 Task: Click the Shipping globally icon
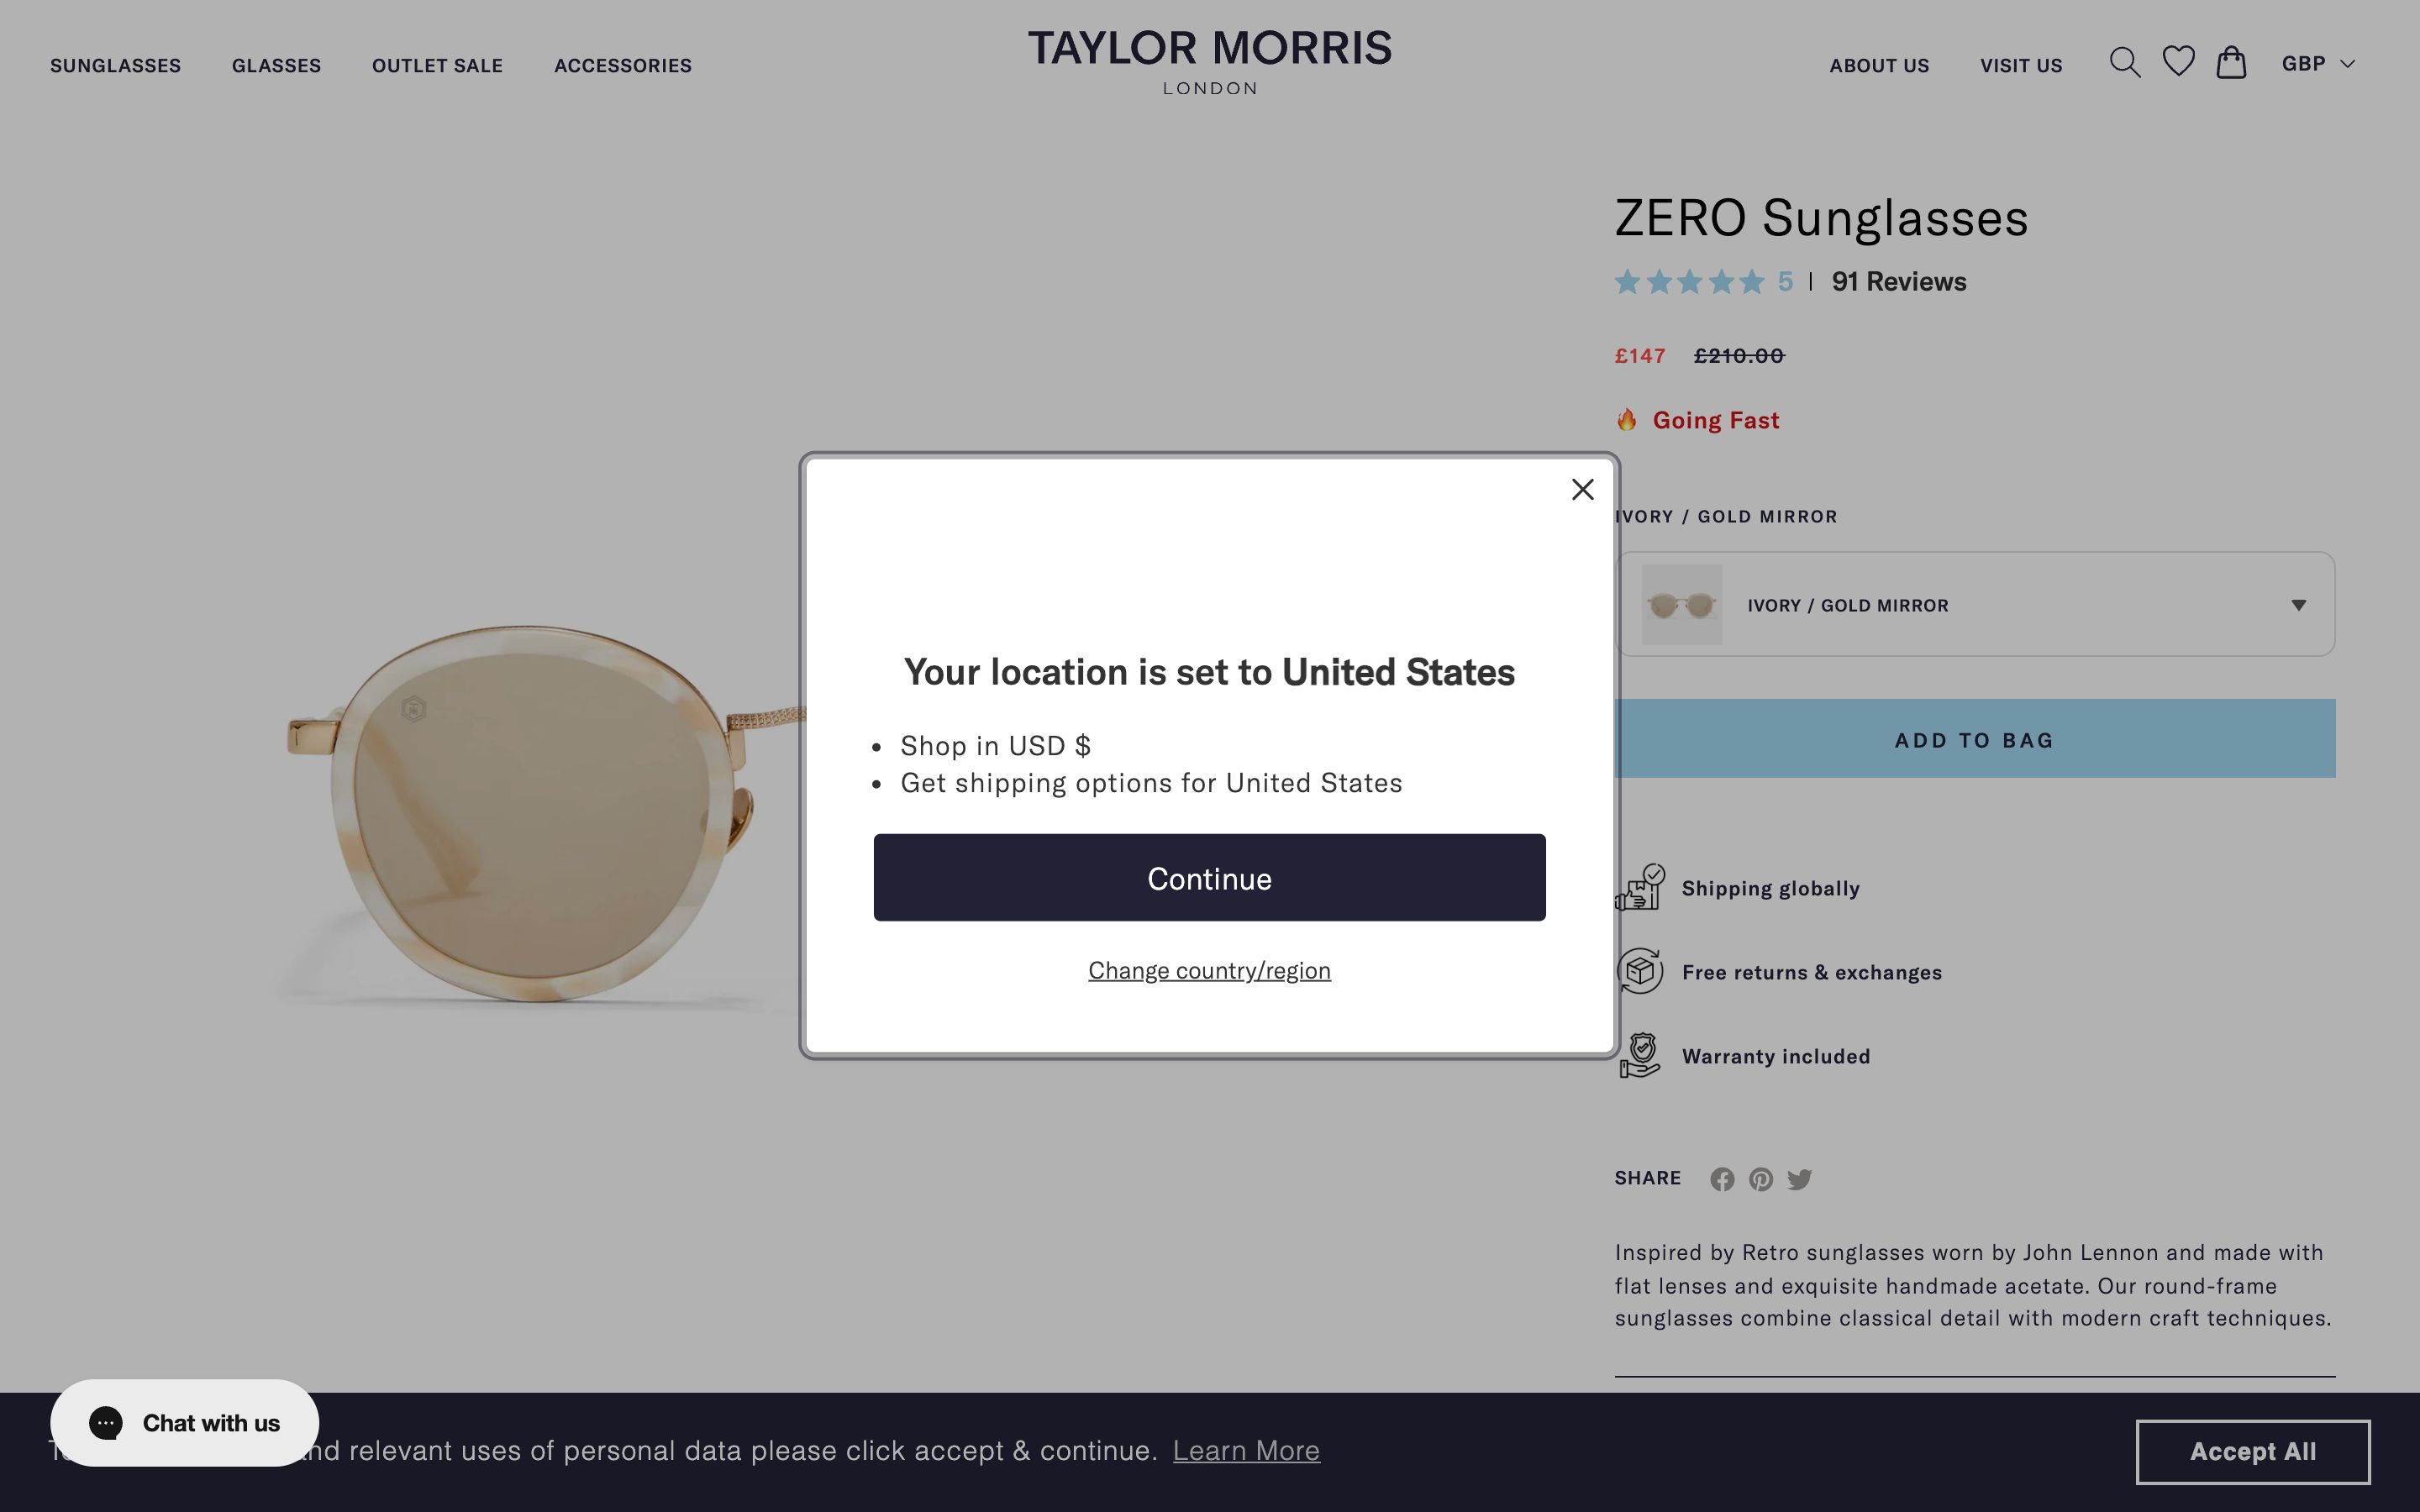pos(1640,887)
